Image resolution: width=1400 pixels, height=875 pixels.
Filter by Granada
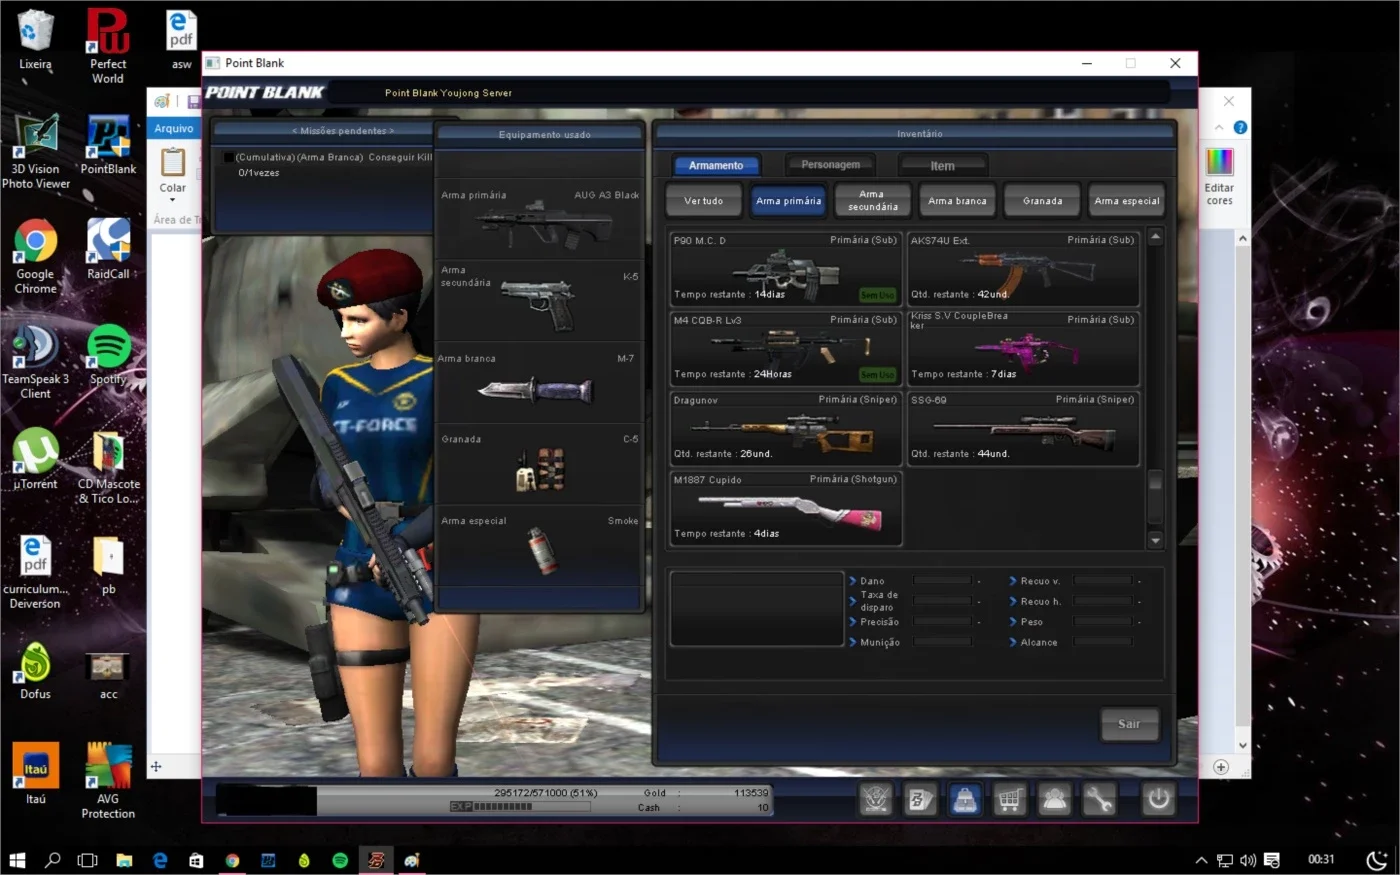[1042, 201]
